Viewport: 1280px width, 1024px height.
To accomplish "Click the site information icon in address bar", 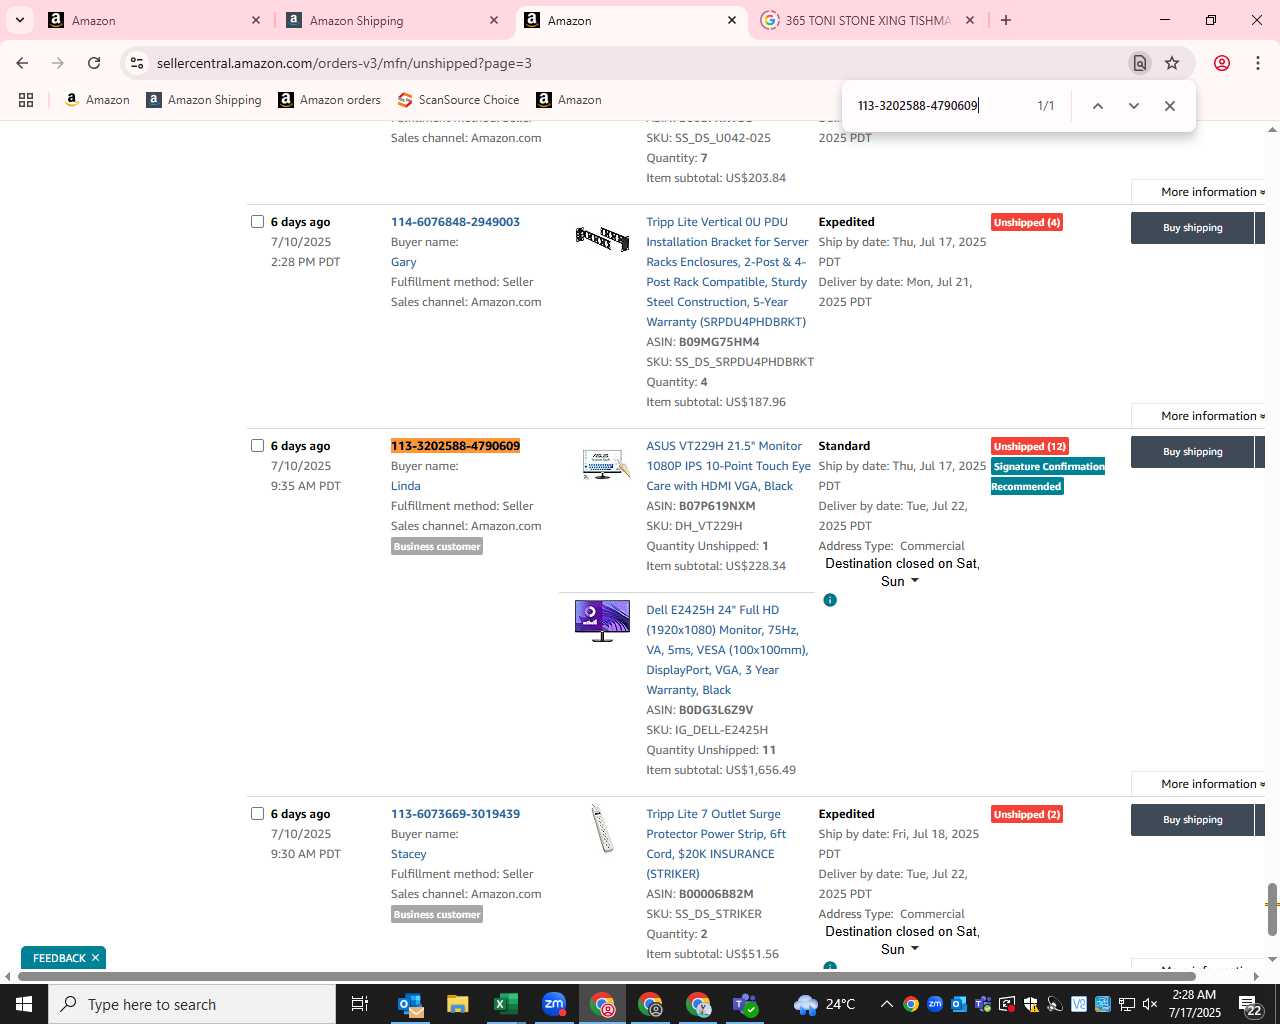I will click(x=137, y=63).
